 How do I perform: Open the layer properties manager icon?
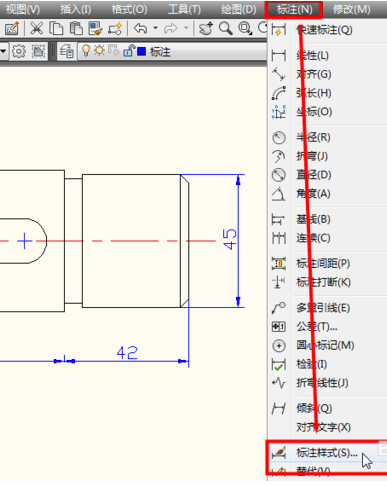tap(66, 51)
